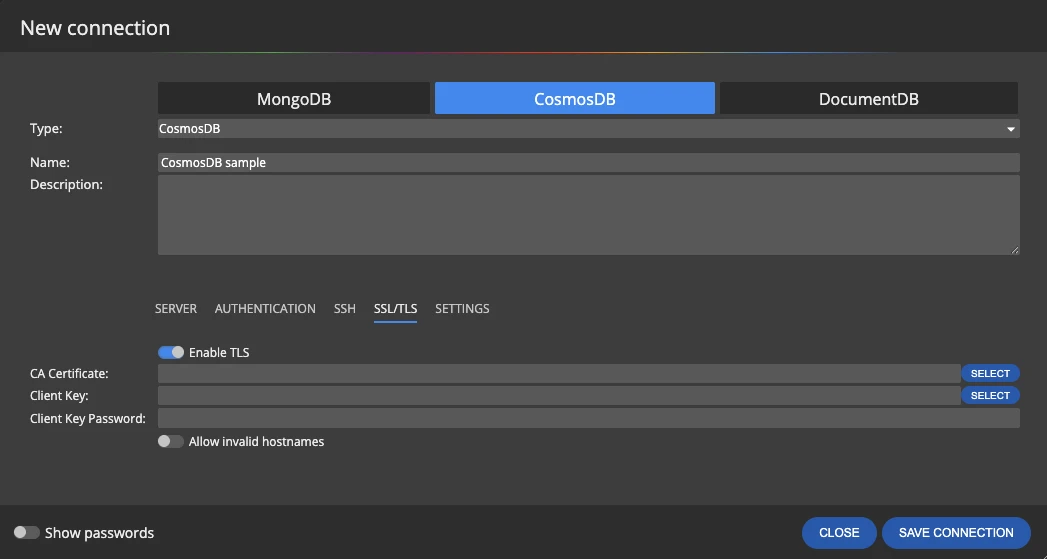1047x559 pixels.
Task: Disable the Enable TLS toggle
Action: pyautogui.click(x=171, y=352)
